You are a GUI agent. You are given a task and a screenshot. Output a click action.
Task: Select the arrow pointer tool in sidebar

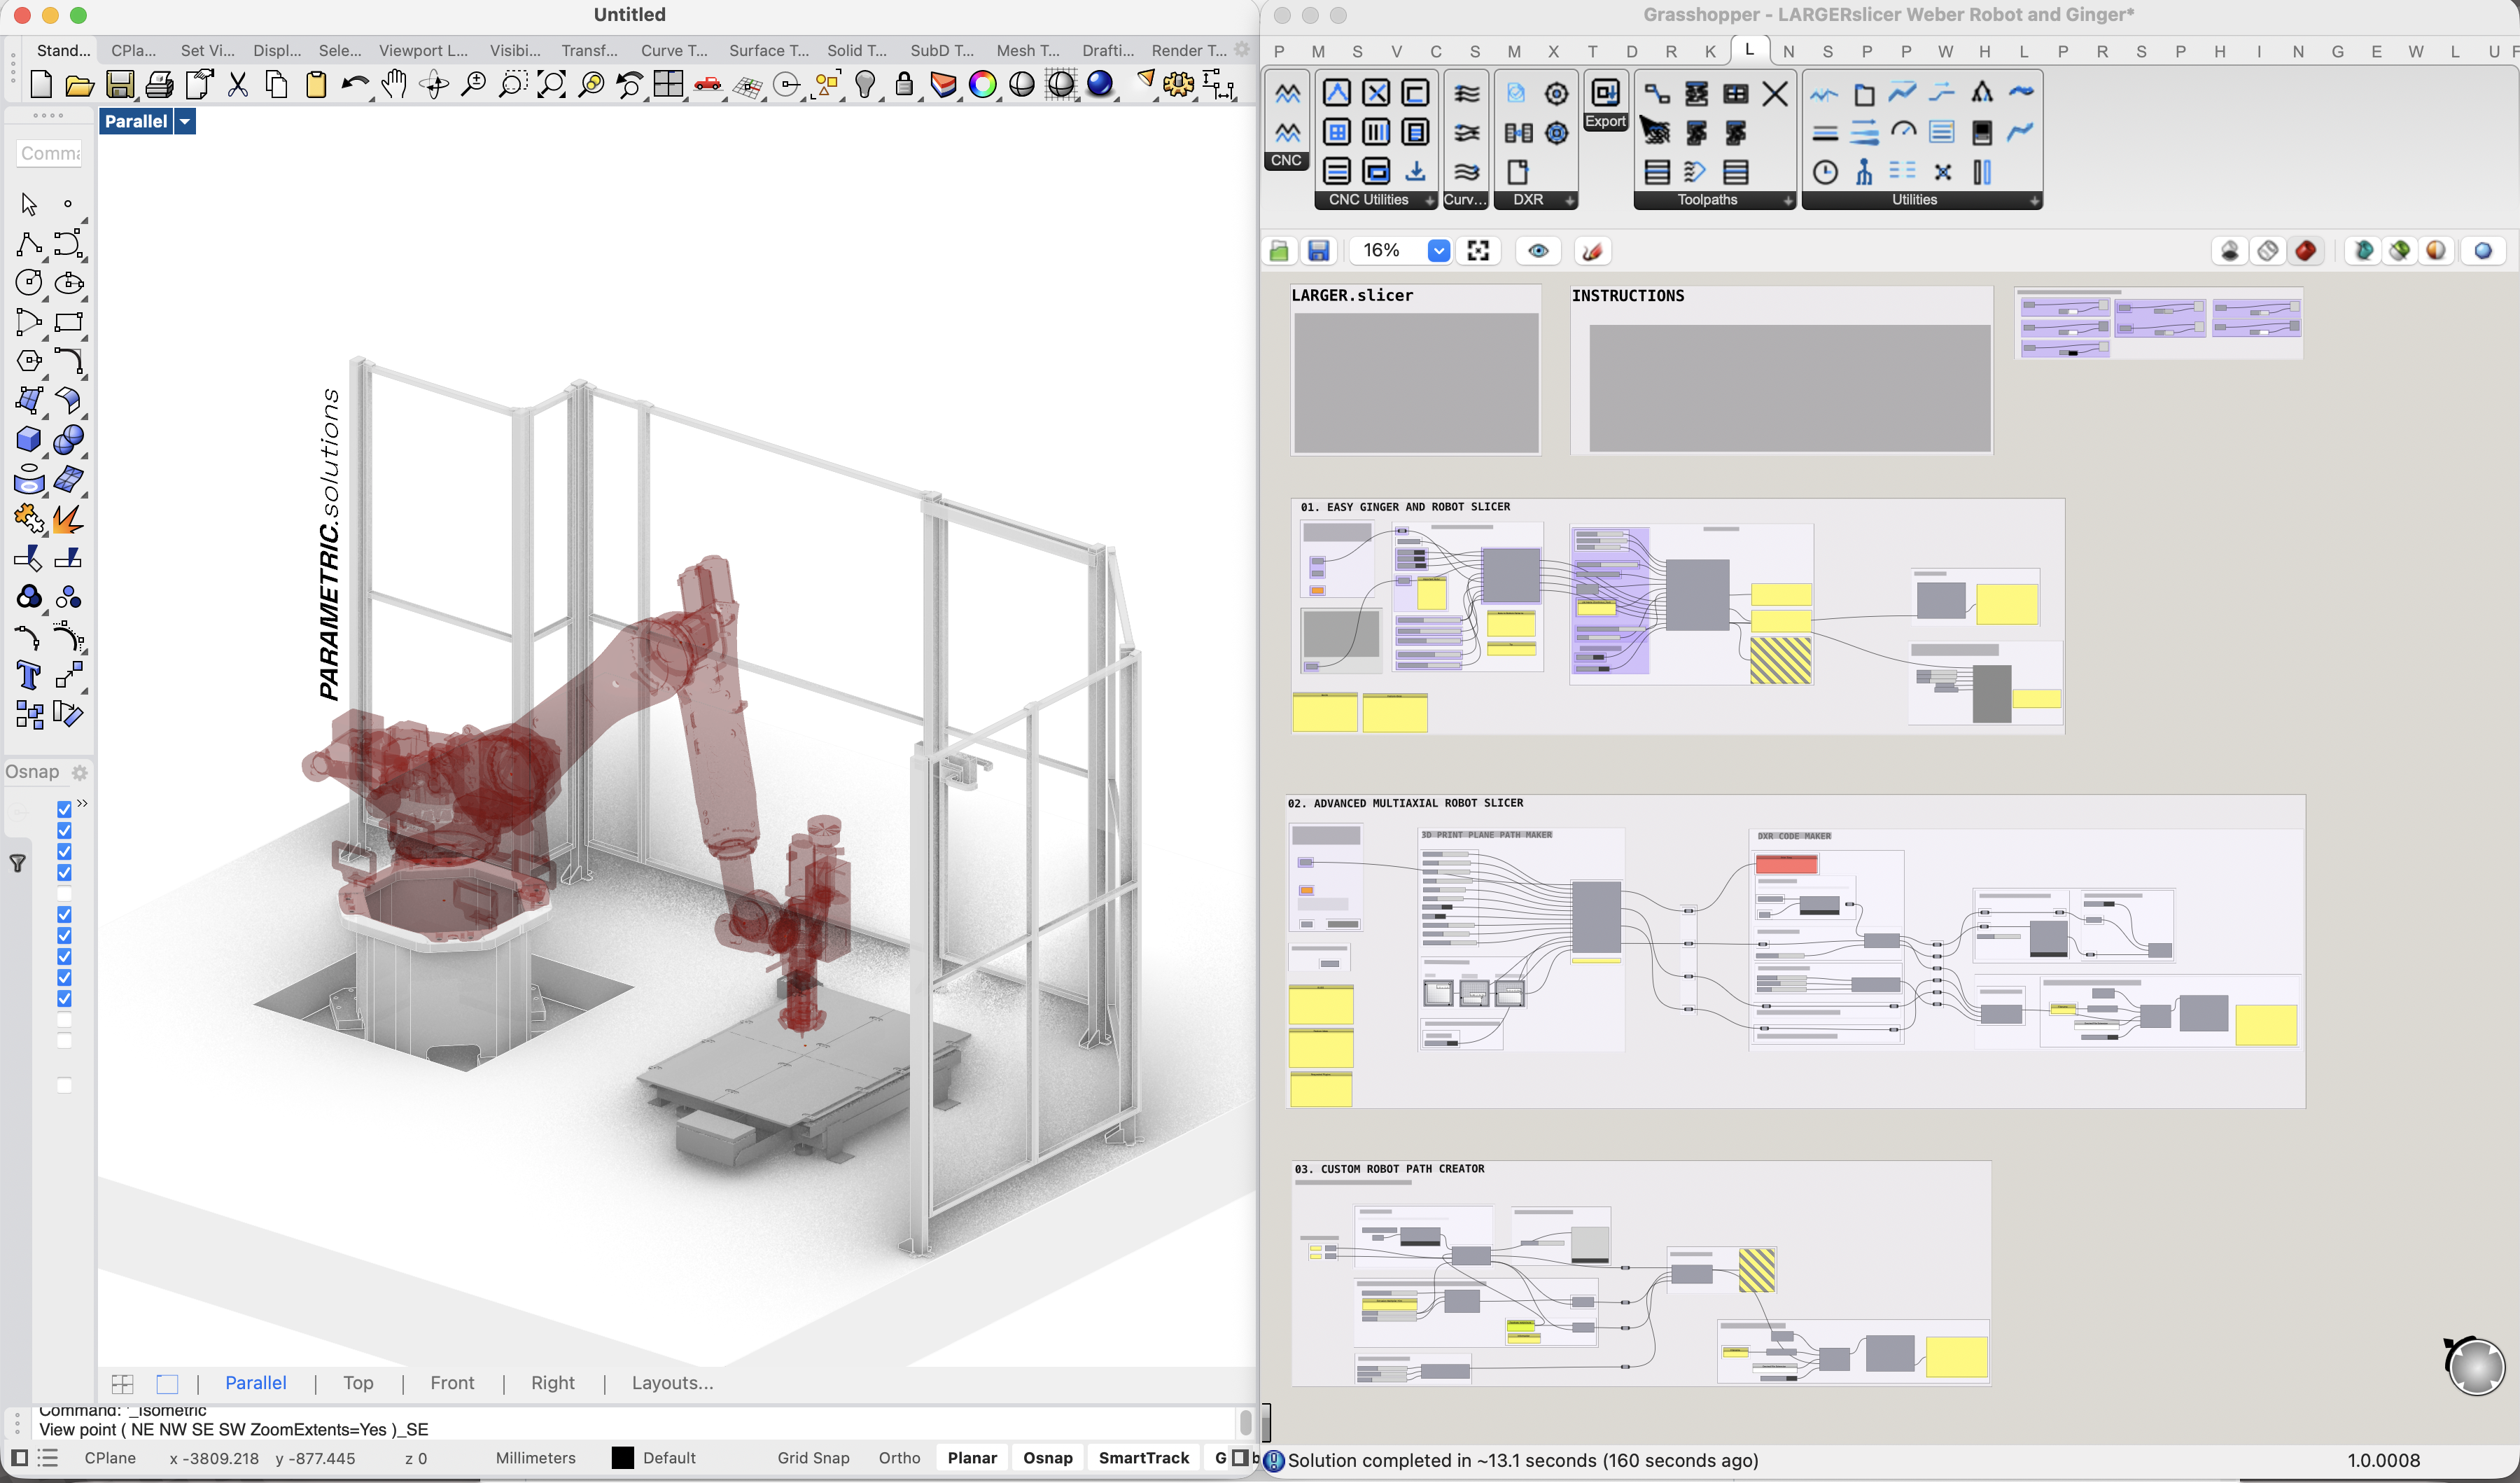point(29,204)
